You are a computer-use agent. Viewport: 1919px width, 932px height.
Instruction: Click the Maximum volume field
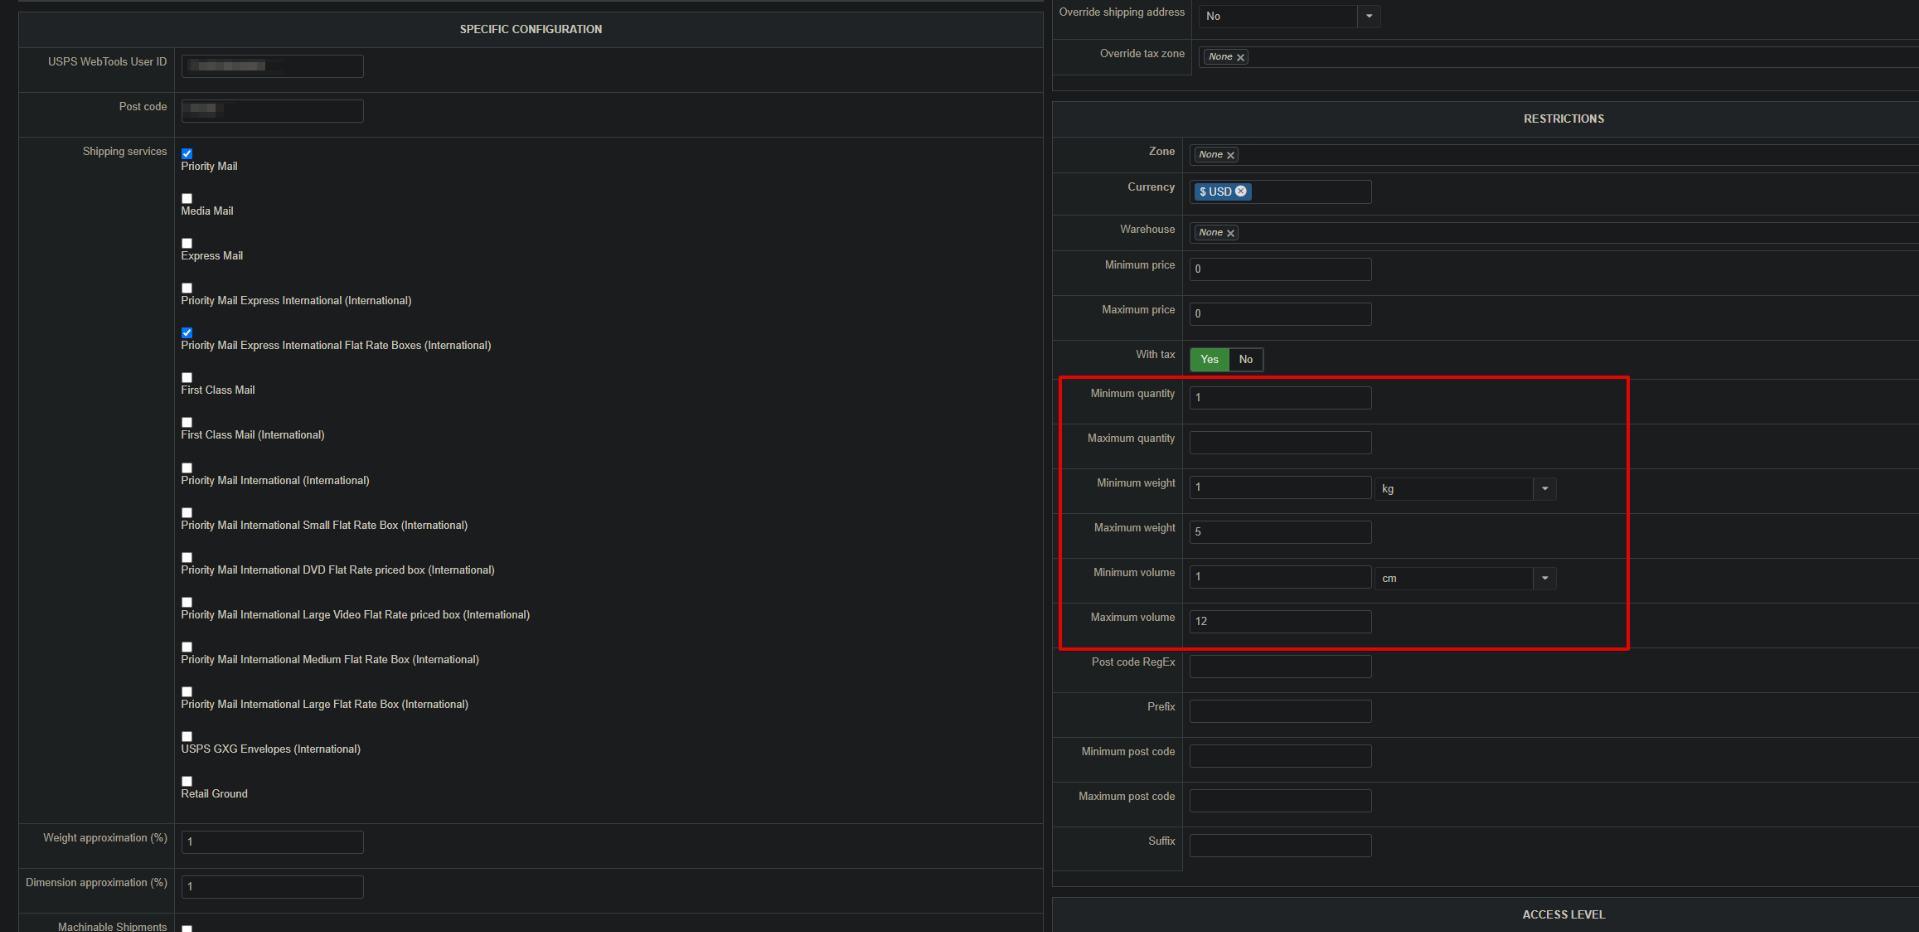(x=1280, y=621)
